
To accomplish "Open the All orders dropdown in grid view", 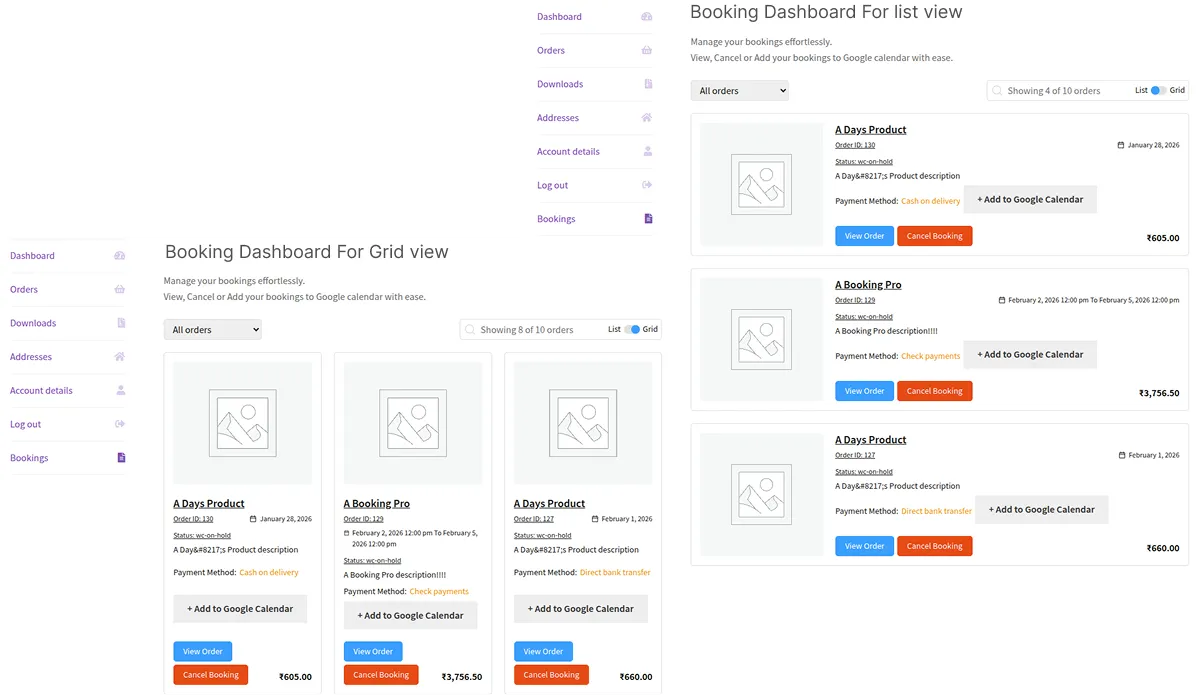I will coord(212,328).
